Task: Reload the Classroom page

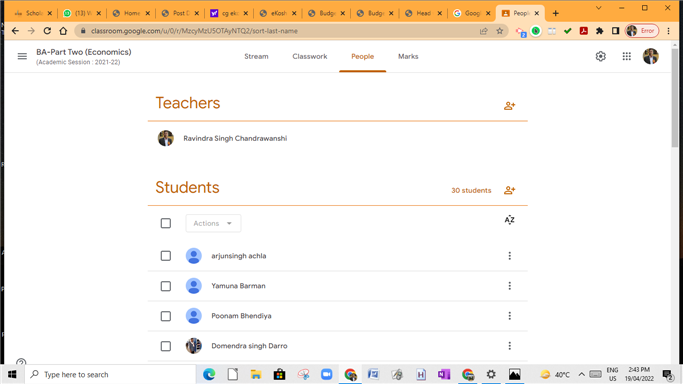Action: (47, 31)
